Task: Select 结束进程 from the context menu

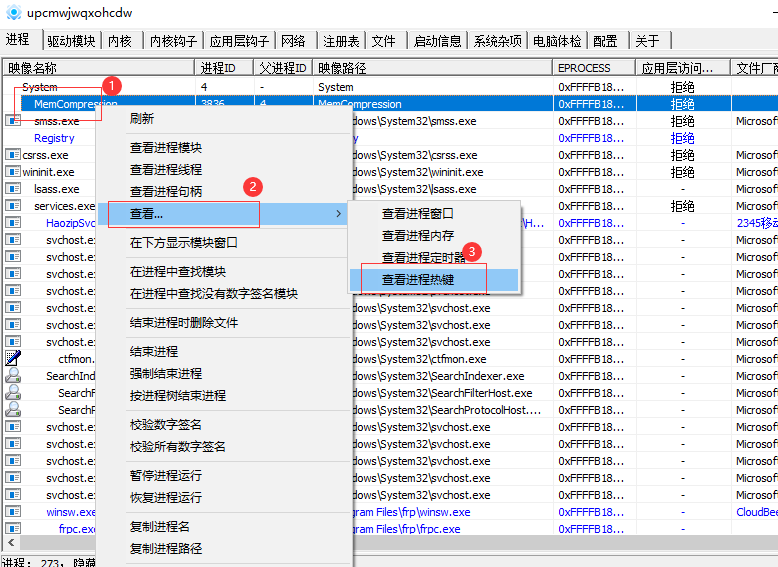Action: [x=154, y=352]
